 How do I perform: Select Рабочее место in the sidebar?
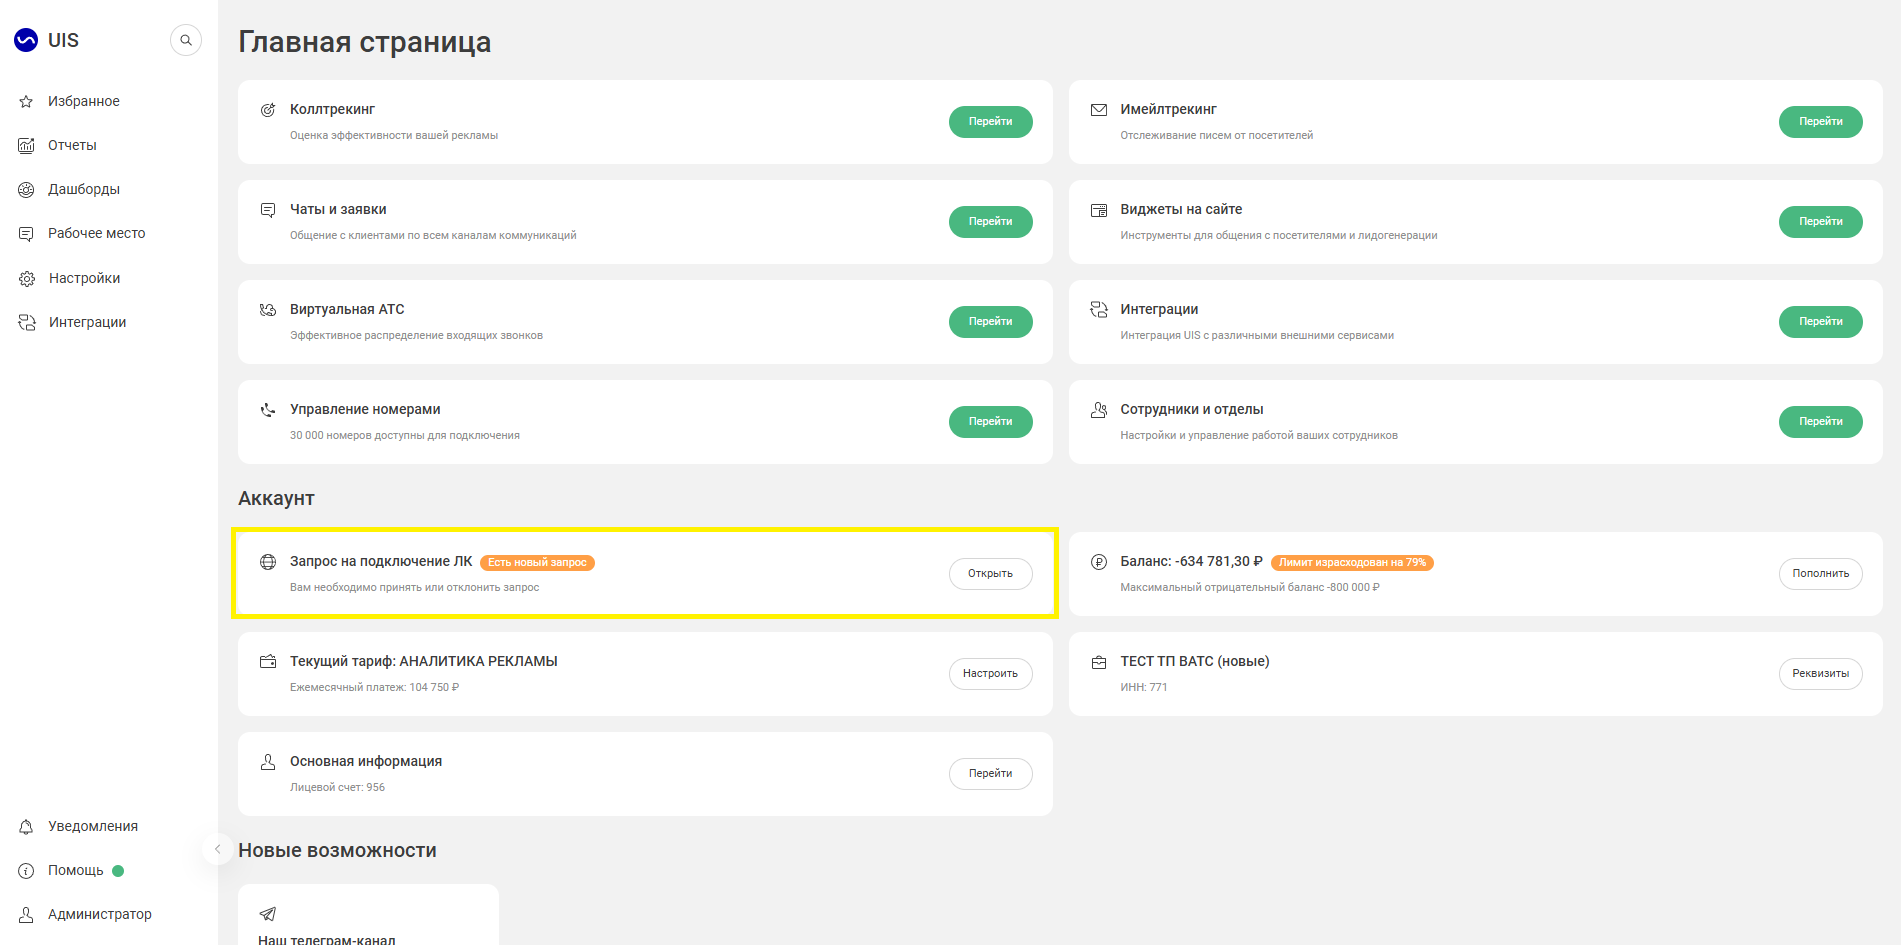[97, 233]
